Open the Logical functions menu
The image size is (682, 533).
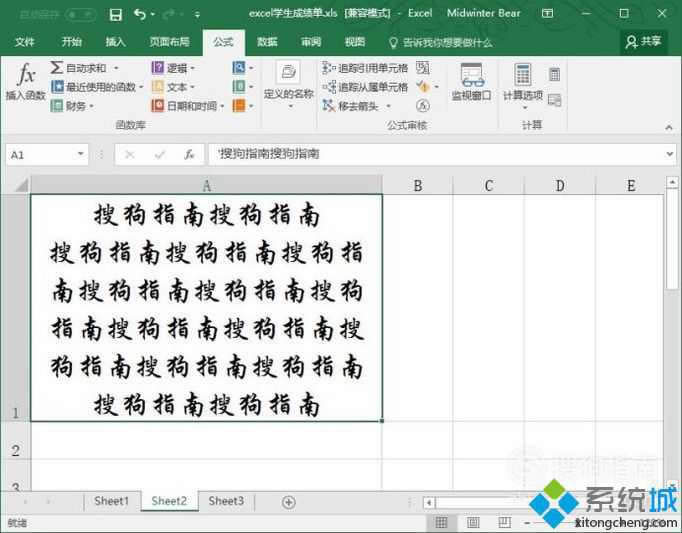tap(173, 68)
